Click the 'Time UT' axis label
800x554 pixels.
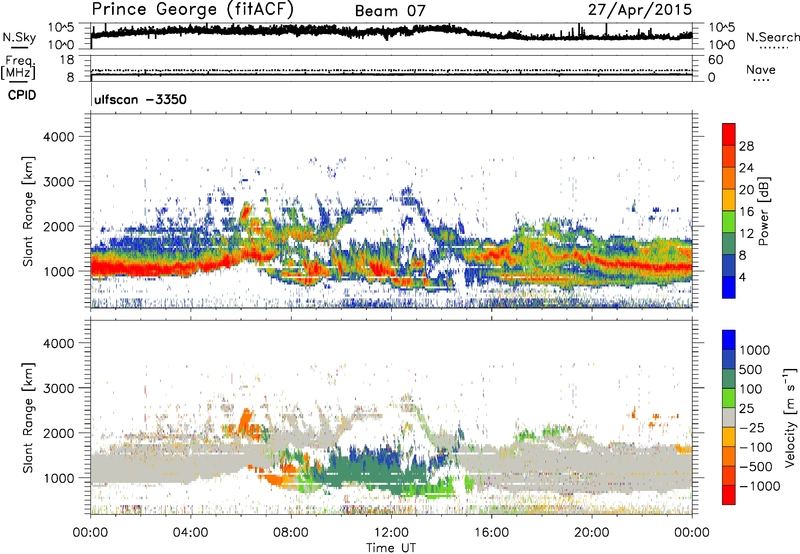[391, 548]
